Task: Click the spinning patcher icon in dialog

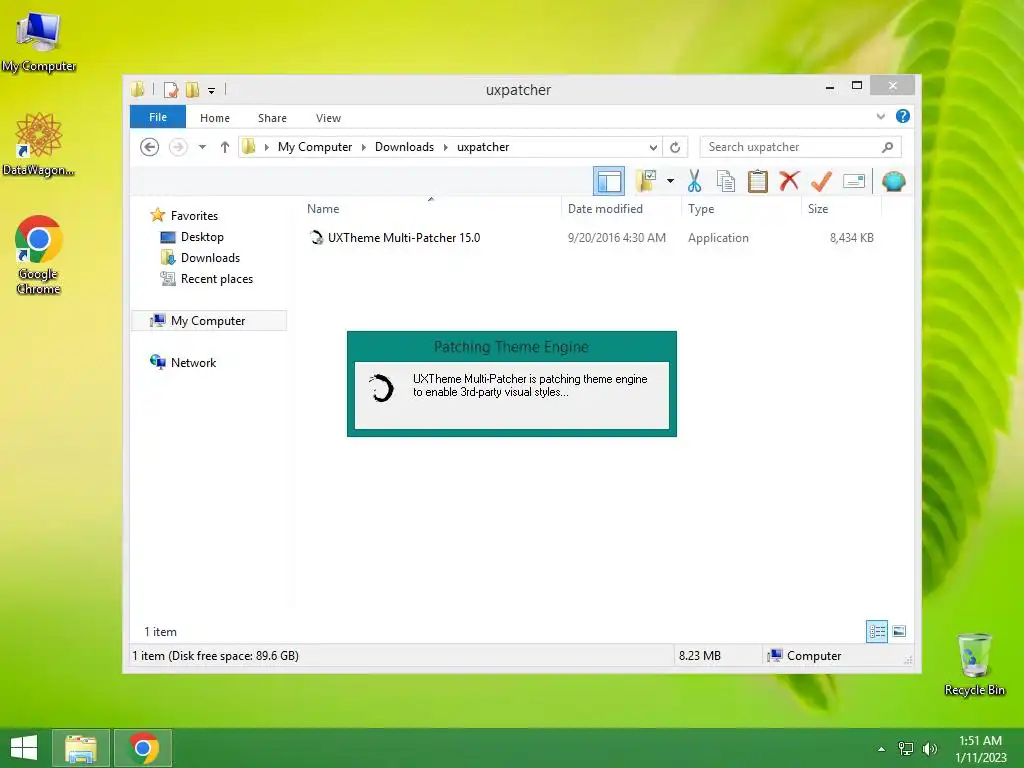Action: (381, 388)
